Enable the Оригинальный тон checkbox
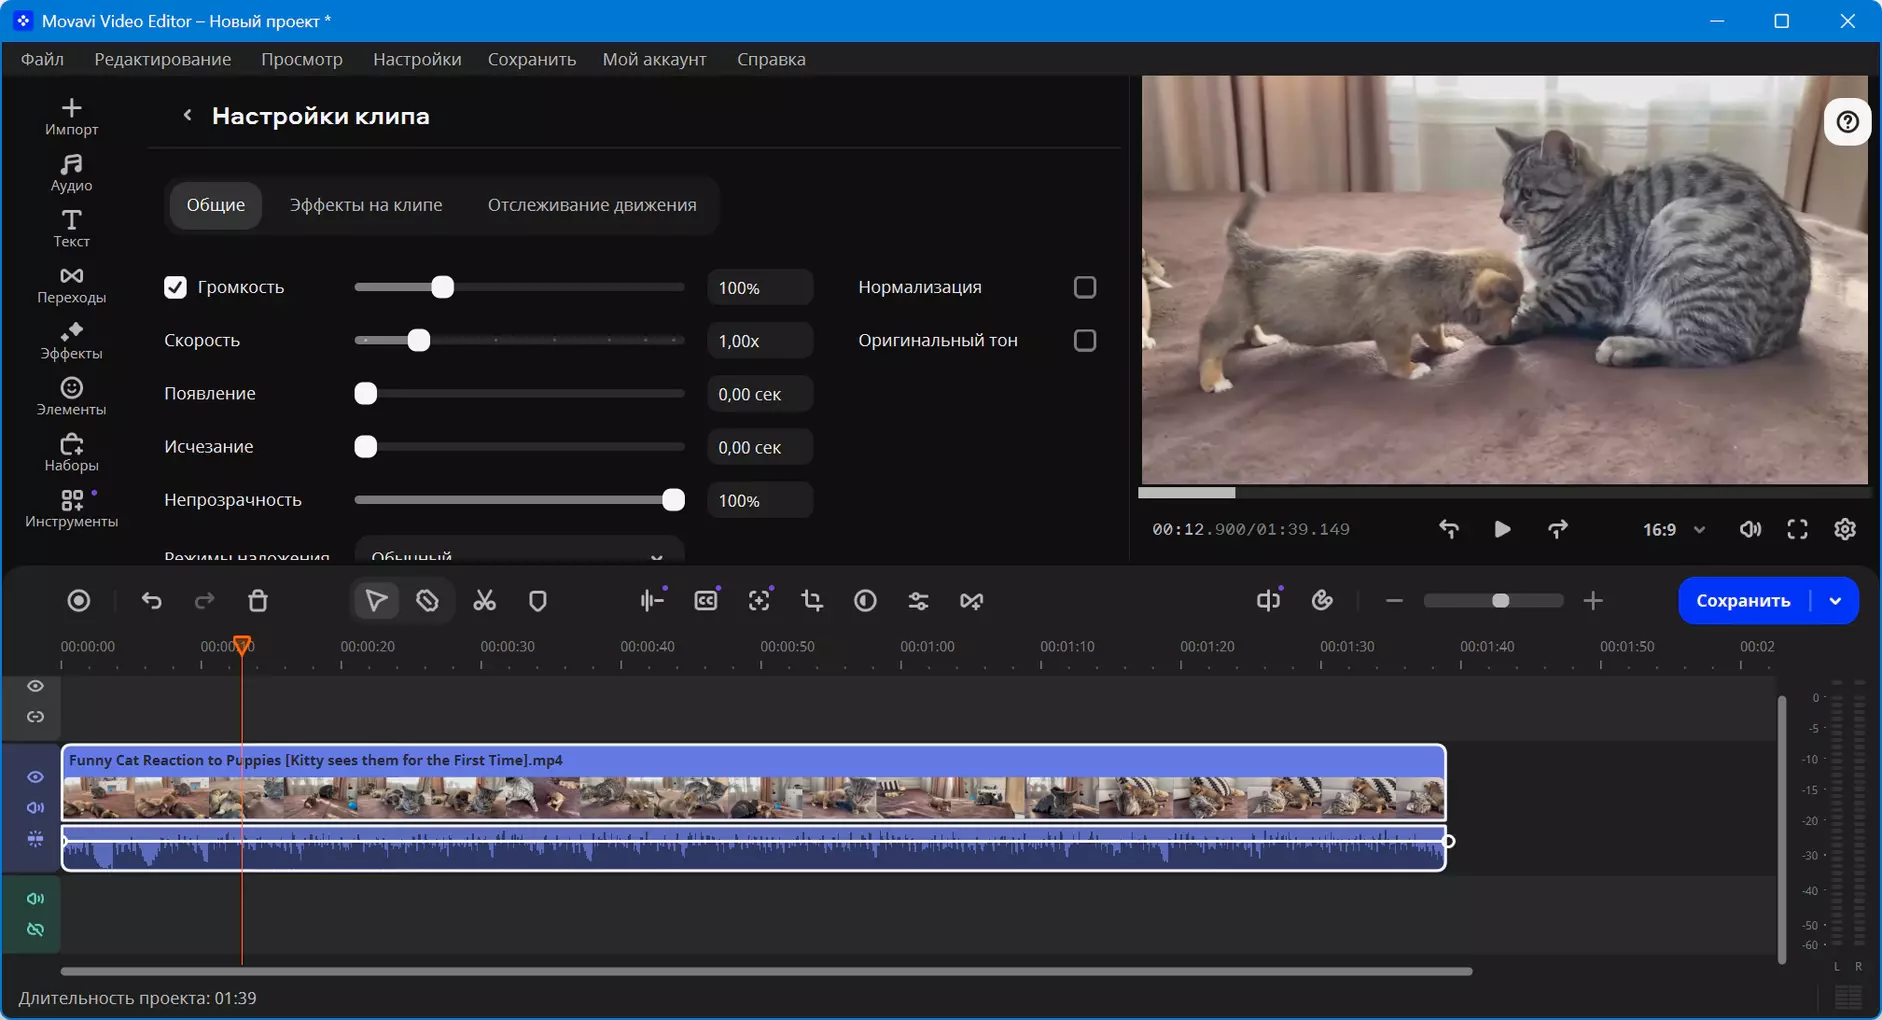 pos(1085,341)
